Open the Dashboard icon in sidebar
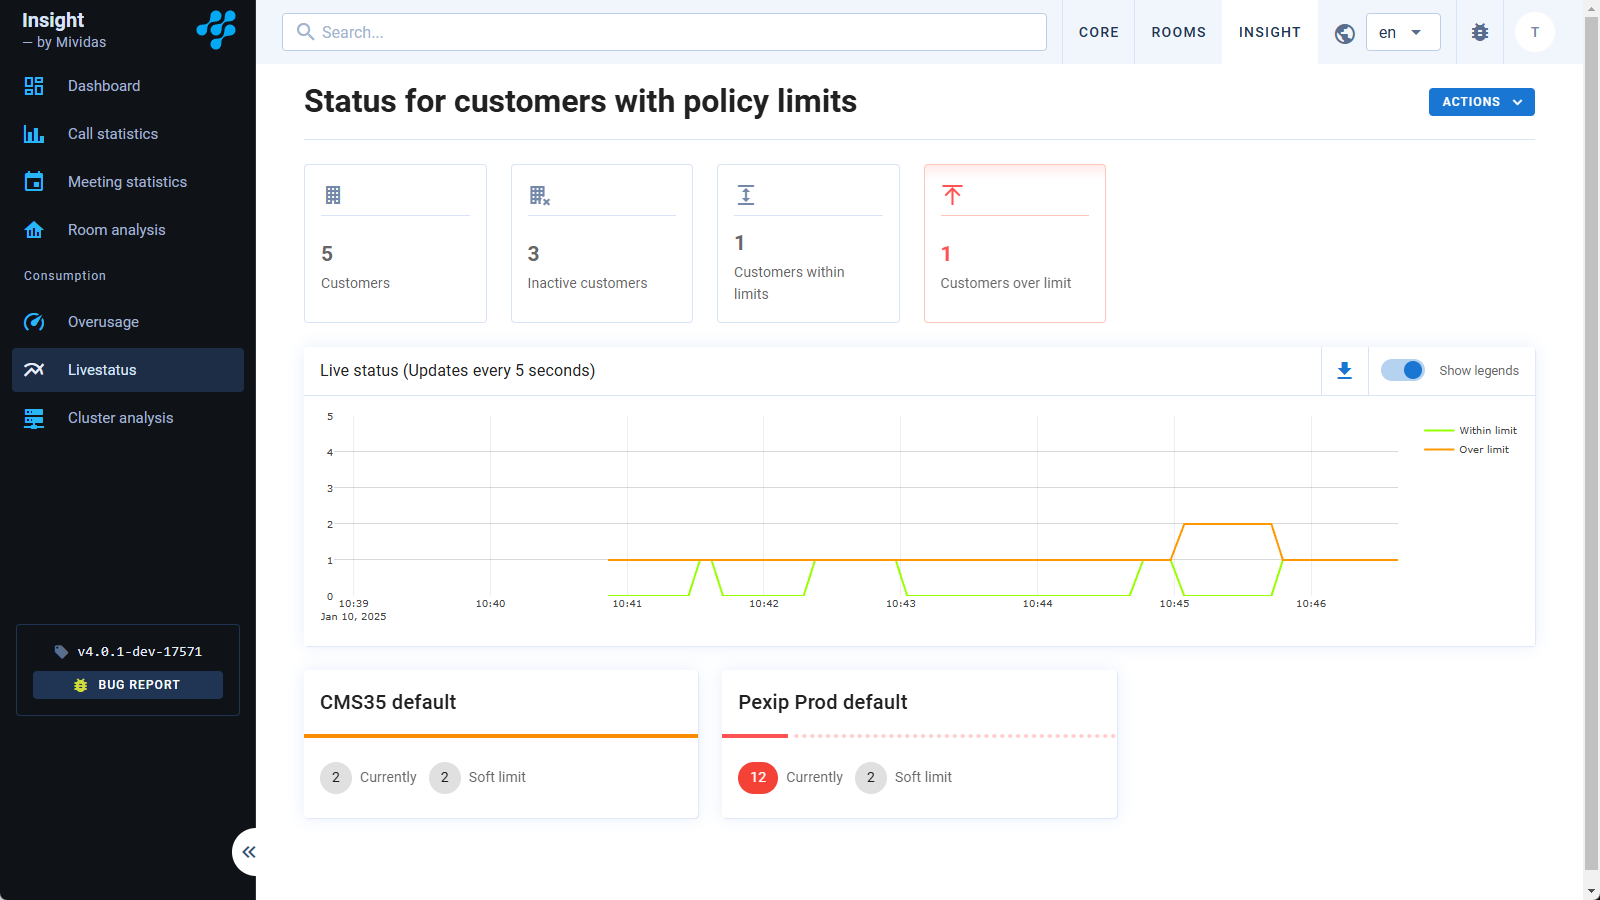The height and width of the screenshot is (900, 1600). tap(34, 86)
